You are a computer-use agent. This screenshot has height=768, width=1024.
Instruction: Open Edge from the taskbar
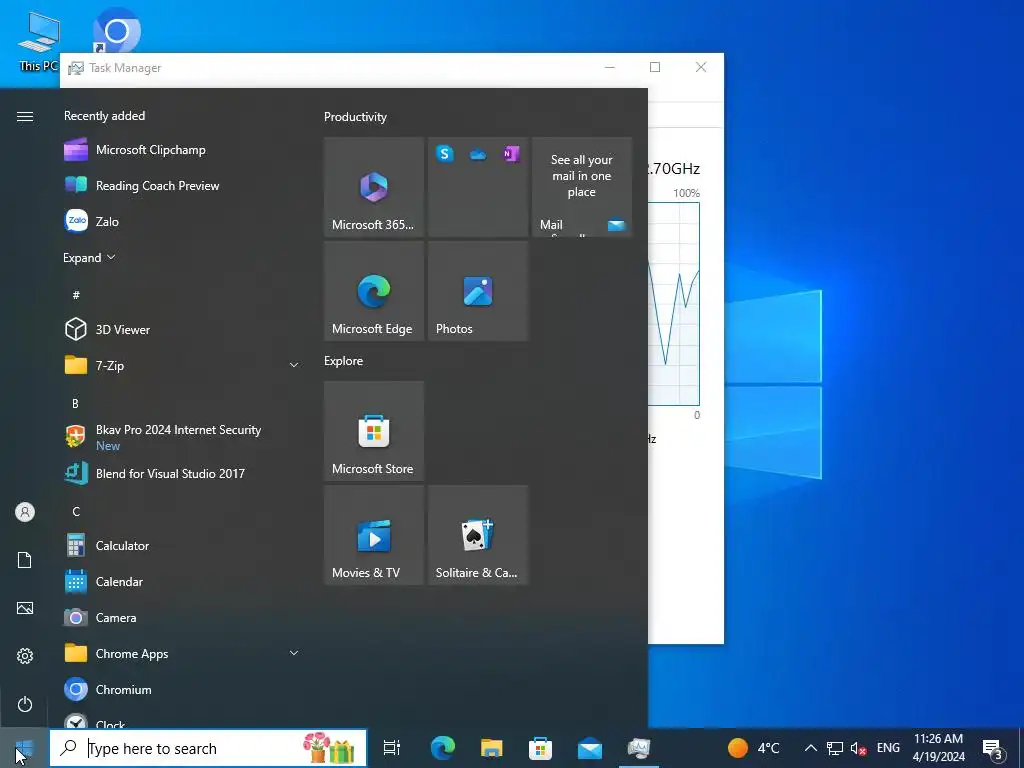[x=442, y=748]
